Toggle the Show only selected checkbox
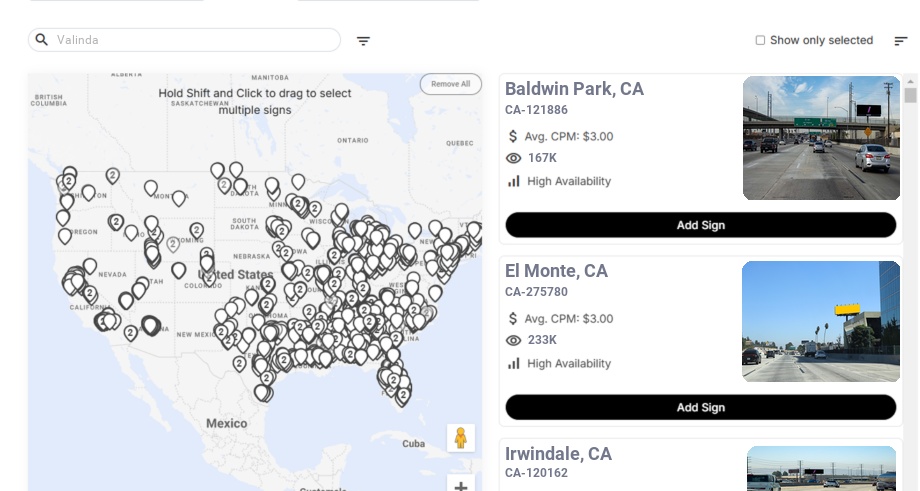 pyautogui.click(x=760, y=41)
